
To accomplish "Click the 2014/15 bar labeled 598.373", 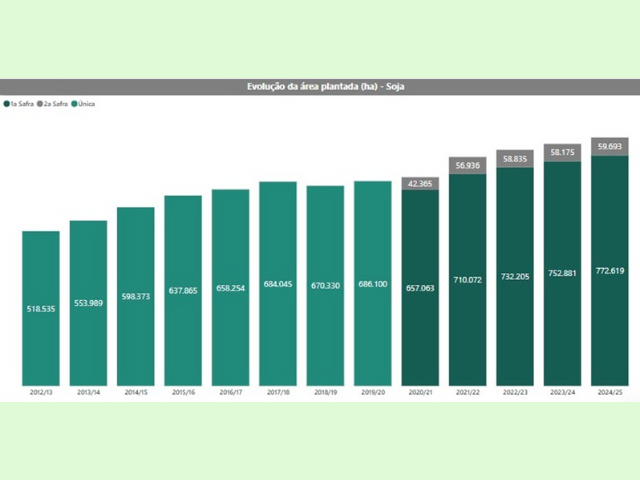I will pyautogui.click(x=135, y=296).
